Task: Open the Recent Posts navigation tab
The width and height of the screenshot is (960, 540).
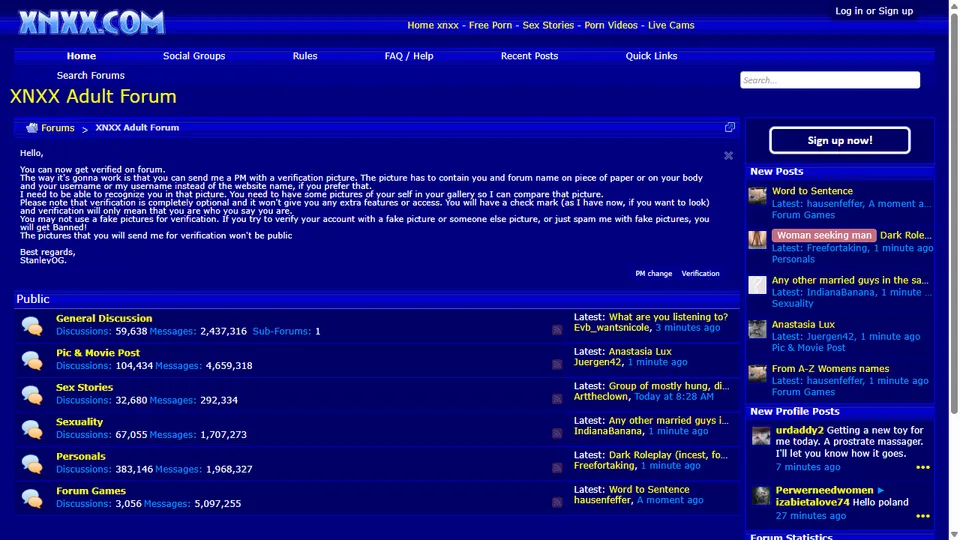Action: pyautogui.click(x=530, y=56)
